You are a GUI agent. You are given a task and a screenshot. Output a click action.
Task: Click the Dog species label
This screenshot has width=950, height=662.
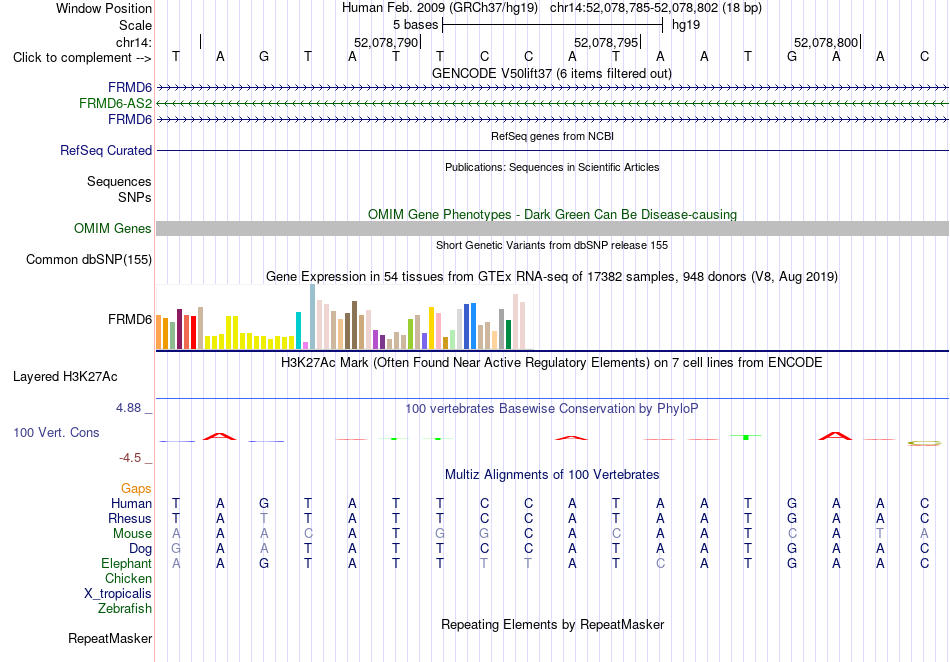(141, 549)
